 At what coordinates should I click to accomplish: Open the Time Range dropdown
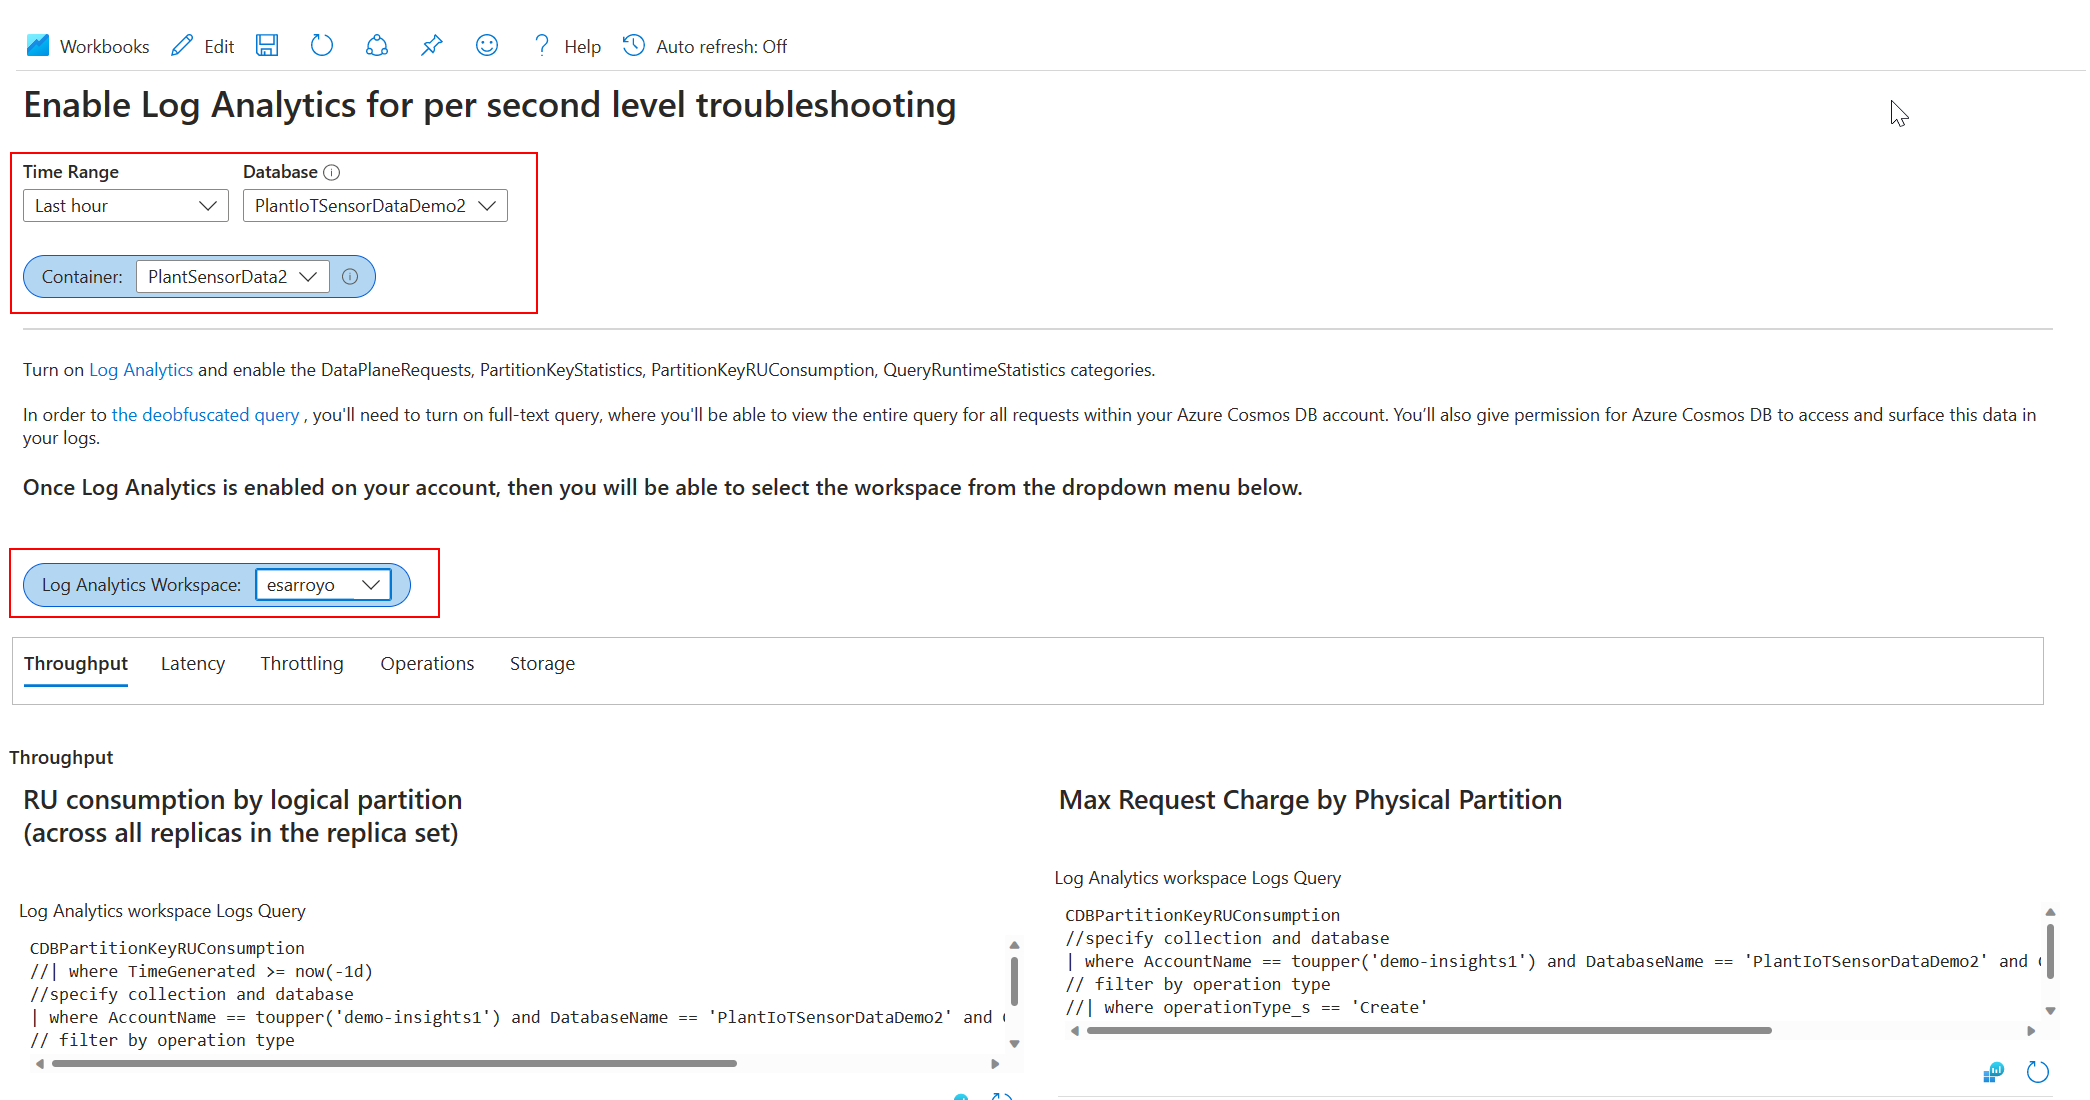(125, 205)
